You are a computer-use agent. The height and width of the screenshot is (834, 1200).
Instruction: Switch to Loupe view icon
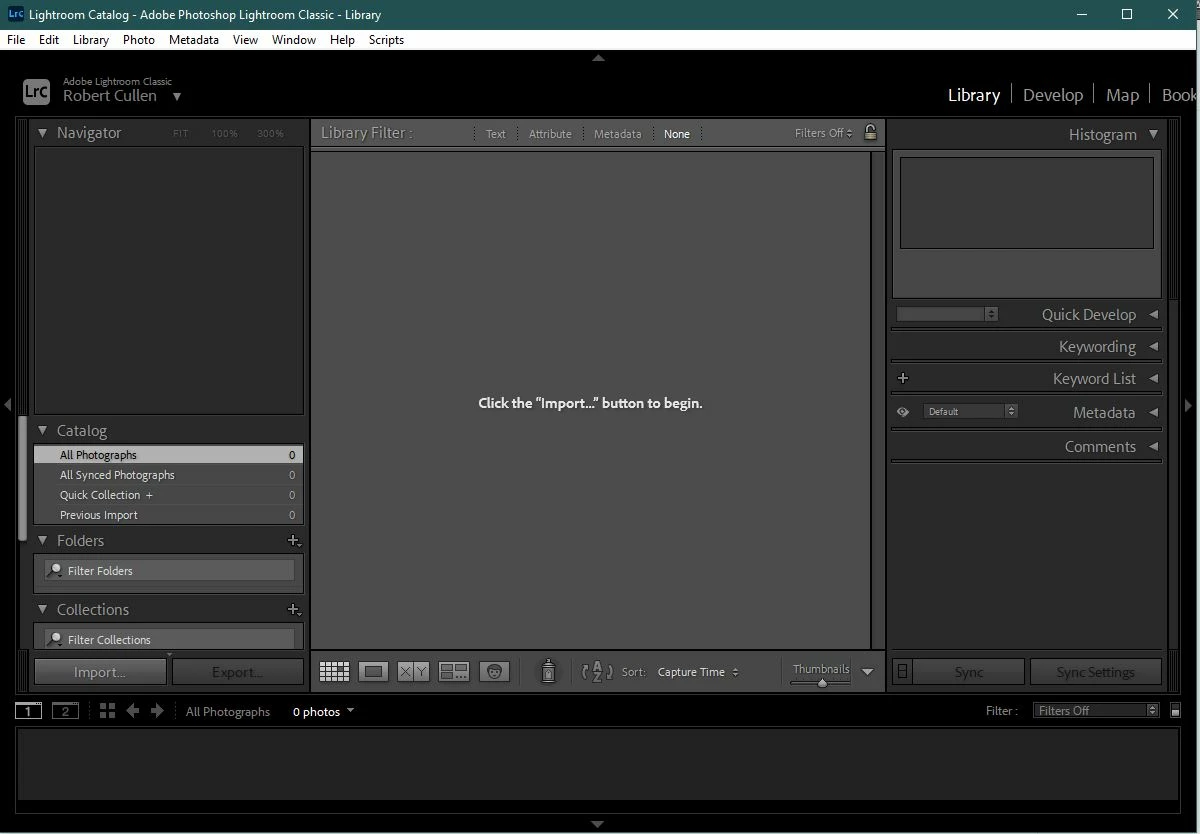373,672
